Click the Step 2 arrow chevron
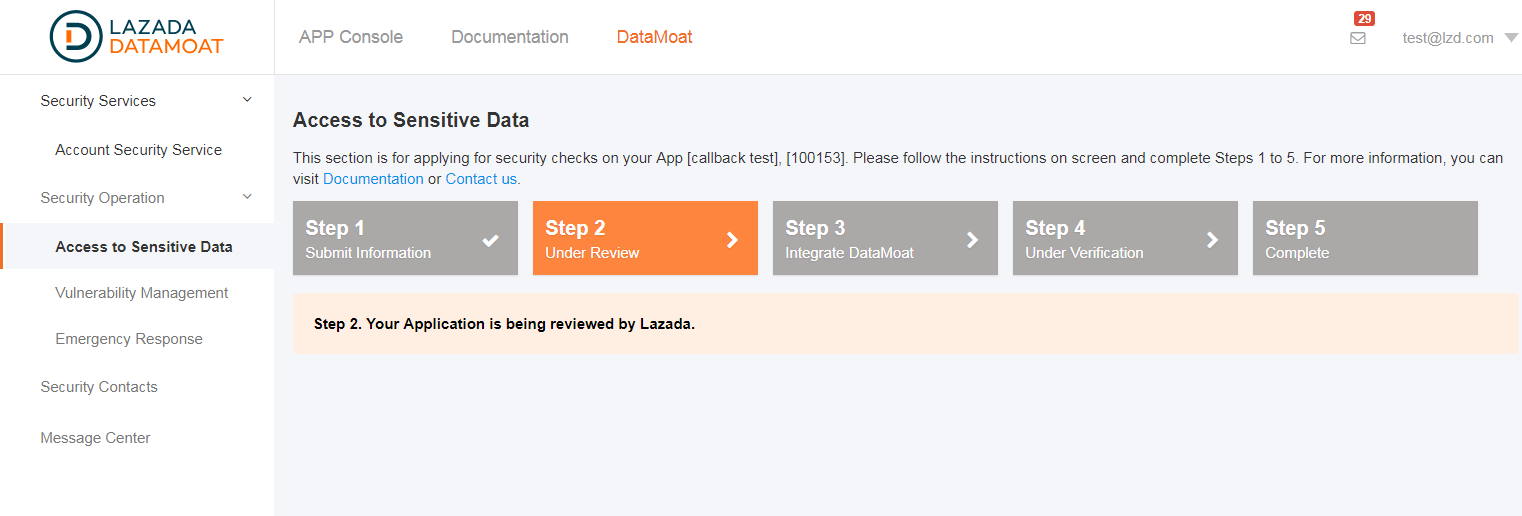 pyautogui.click(x=732, y=240)
